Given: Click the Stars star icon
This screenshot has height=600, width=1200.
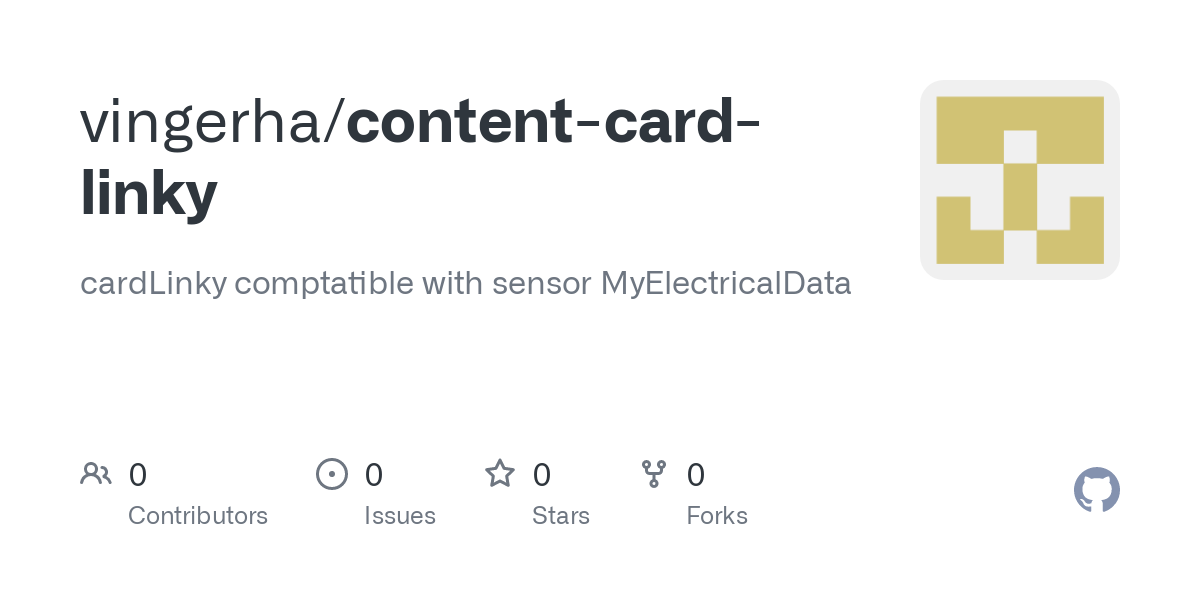Looking at the screenshot, I should (500, 474).
